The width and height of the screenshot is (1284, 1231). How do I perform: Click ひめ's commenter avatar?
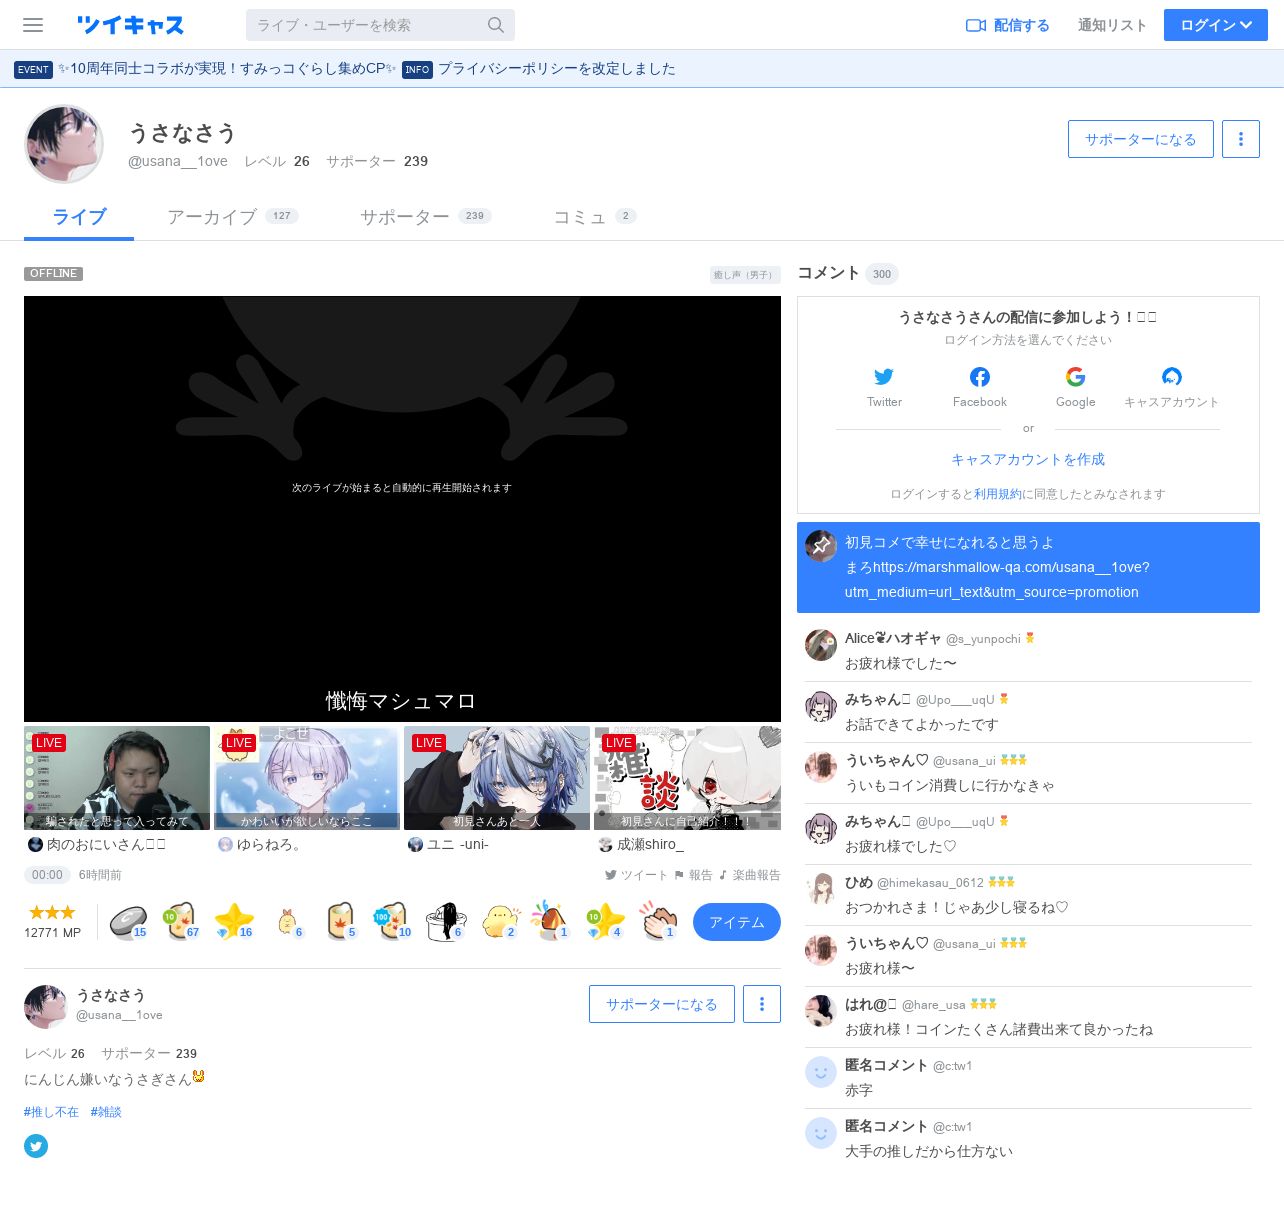[821, 889]
